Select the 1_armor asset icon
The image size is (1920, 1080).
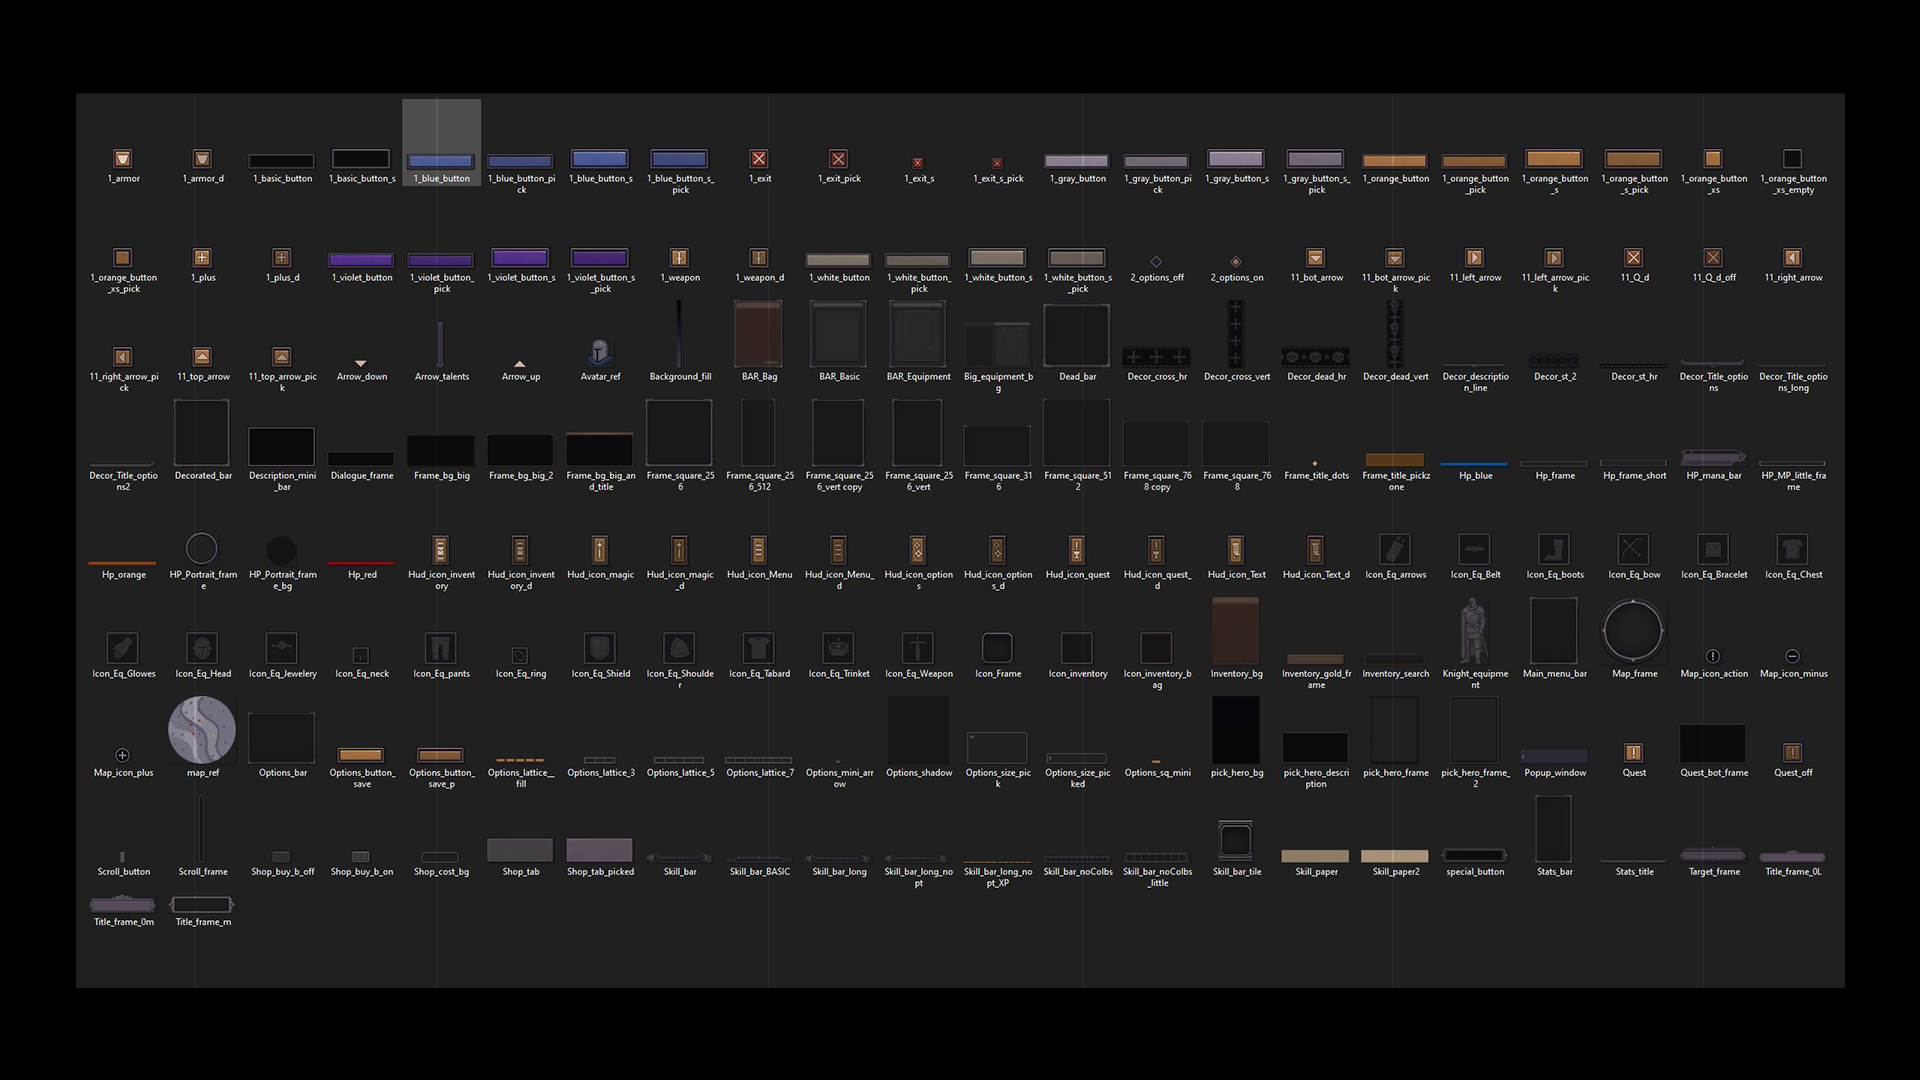[x=123, y=159]
